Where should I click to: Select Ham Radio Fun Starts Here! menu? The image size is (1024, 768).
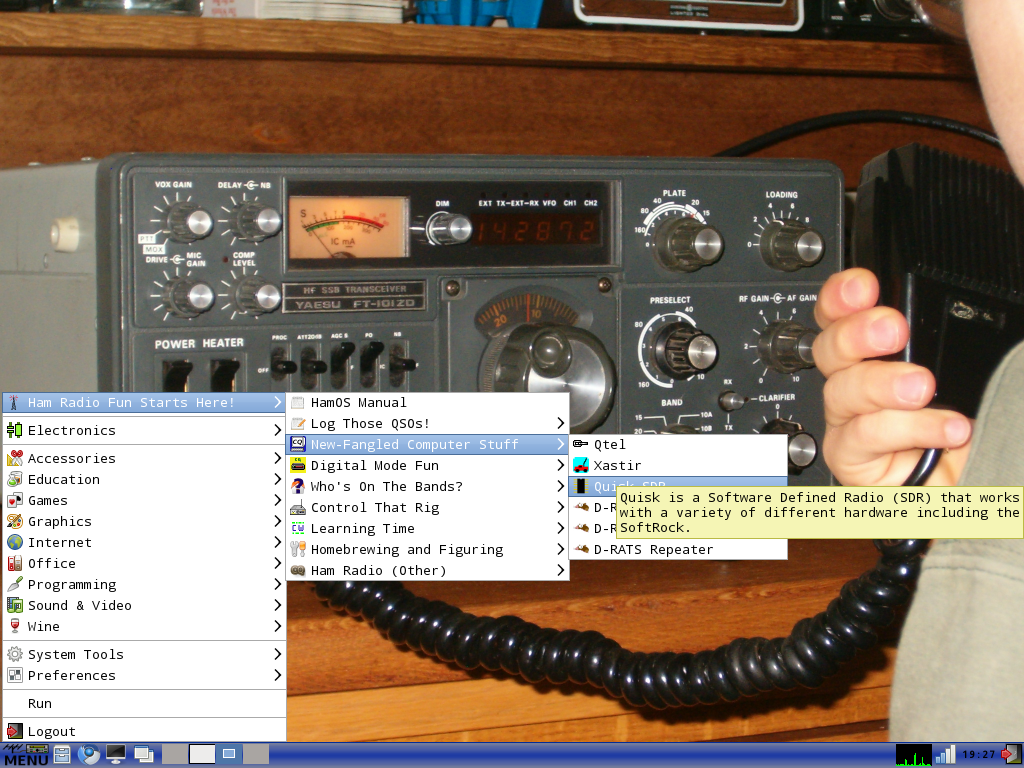144,403
